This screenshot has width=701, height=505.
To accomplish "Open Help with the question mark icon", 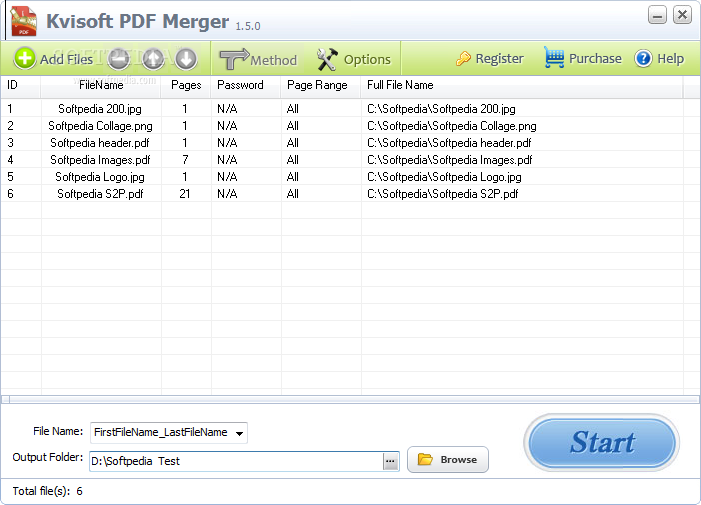I will [659, 59].
